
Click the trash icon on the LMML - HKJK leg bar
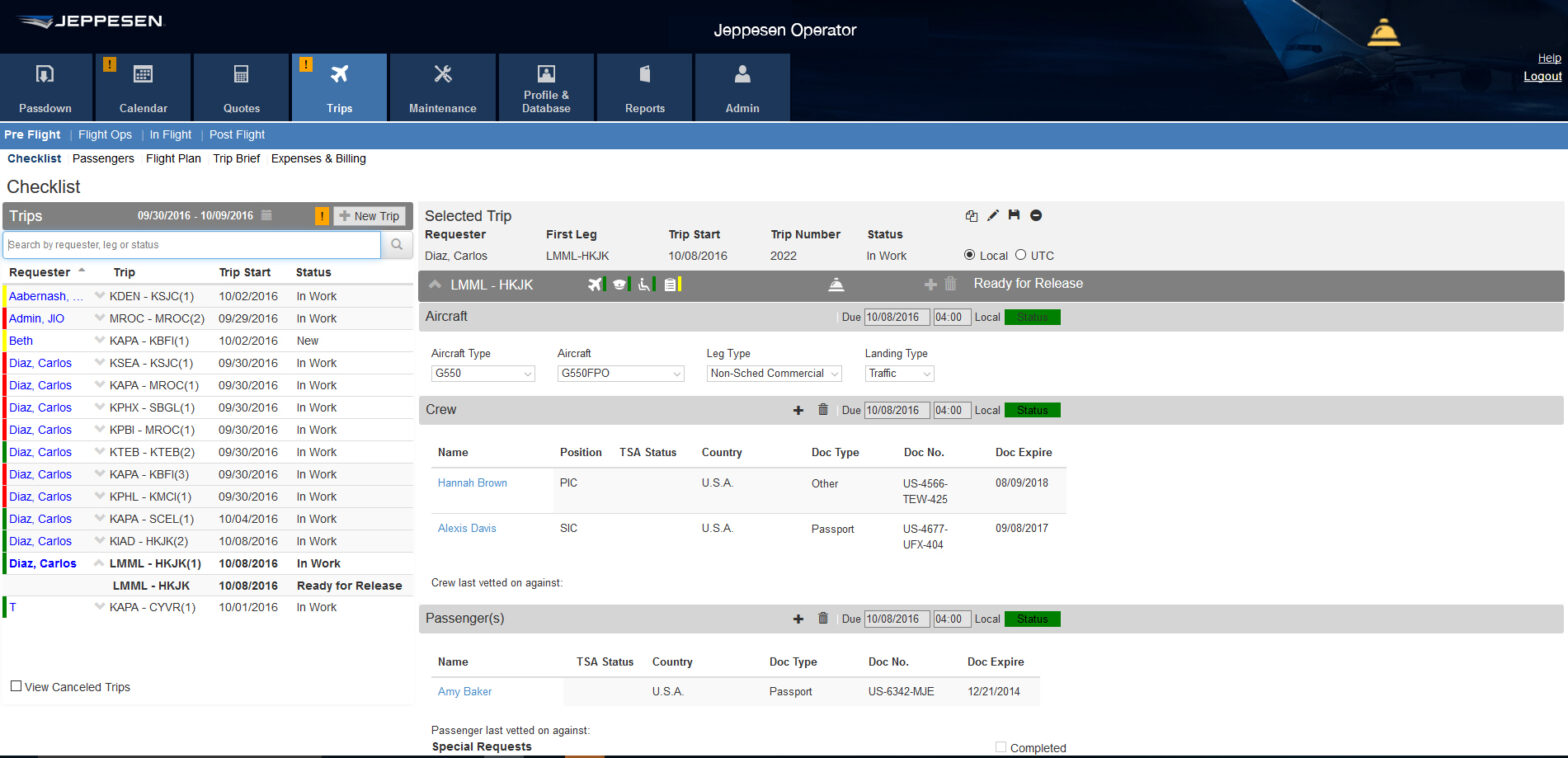tap(951, 284)
